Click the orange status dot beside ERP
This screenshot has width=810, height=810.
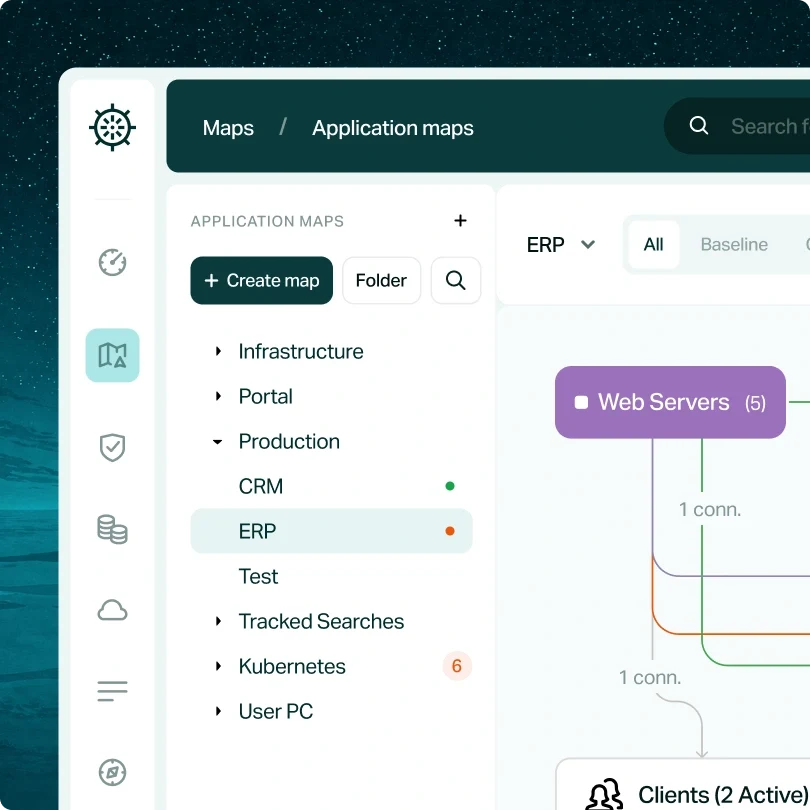pos(450,531)
